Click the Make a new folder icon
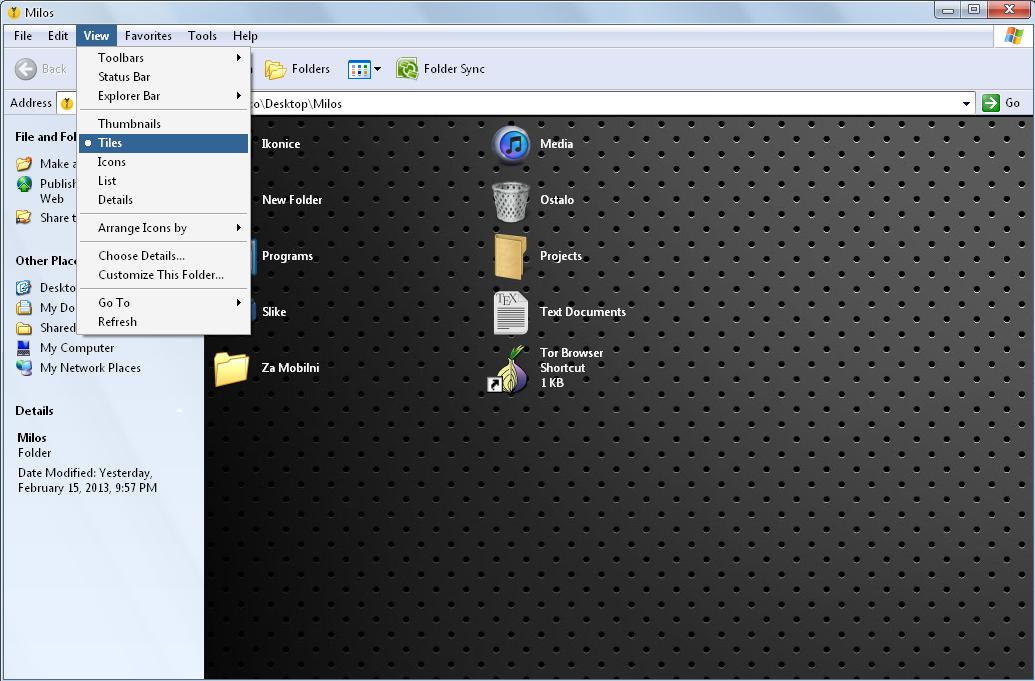Image resolution: width=1035 pixels, height=681 pixels. tap(24, 164)
